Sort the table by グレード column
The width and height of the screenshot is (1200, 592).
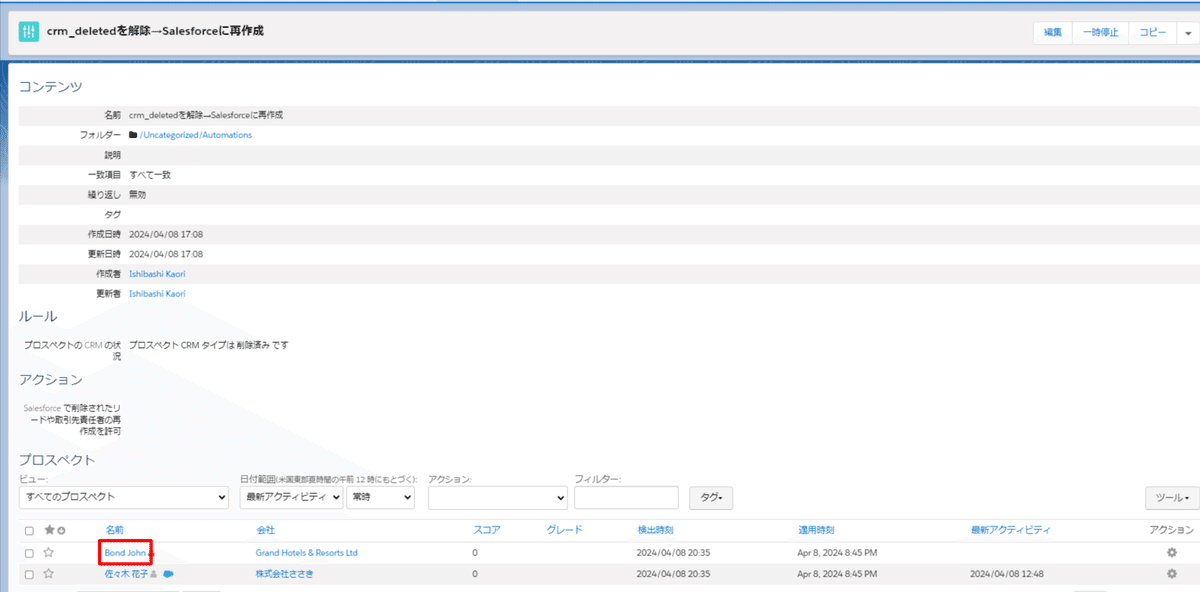[x=564, y=530]
